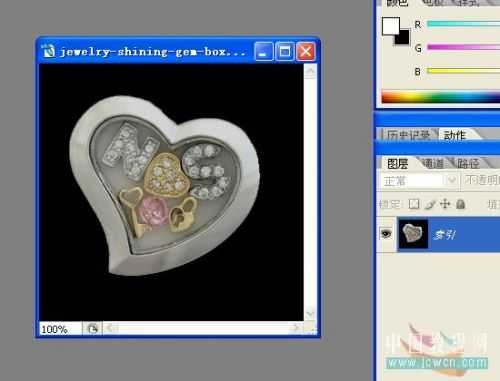Switch to the 图层 layers tab
500x381 pixels.
coord(397,164)
